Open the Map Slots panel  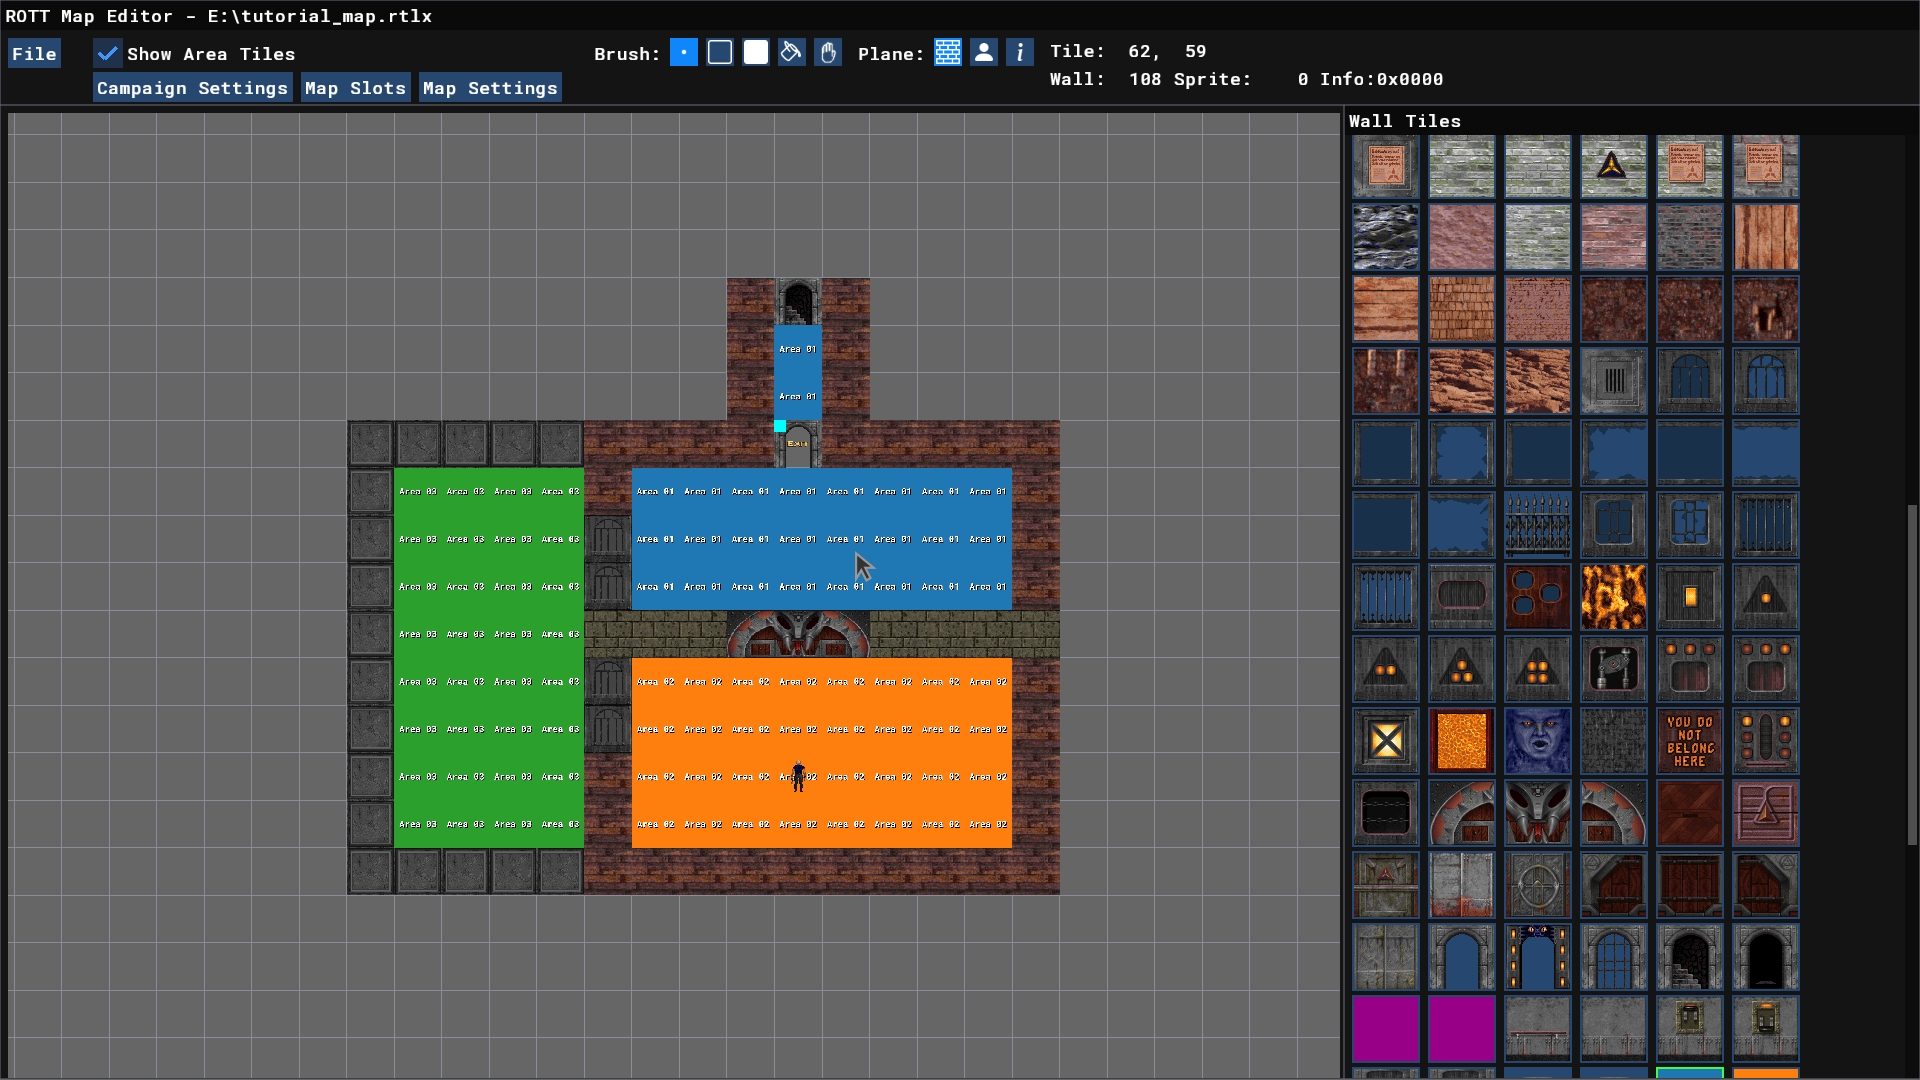pos(355,88)
